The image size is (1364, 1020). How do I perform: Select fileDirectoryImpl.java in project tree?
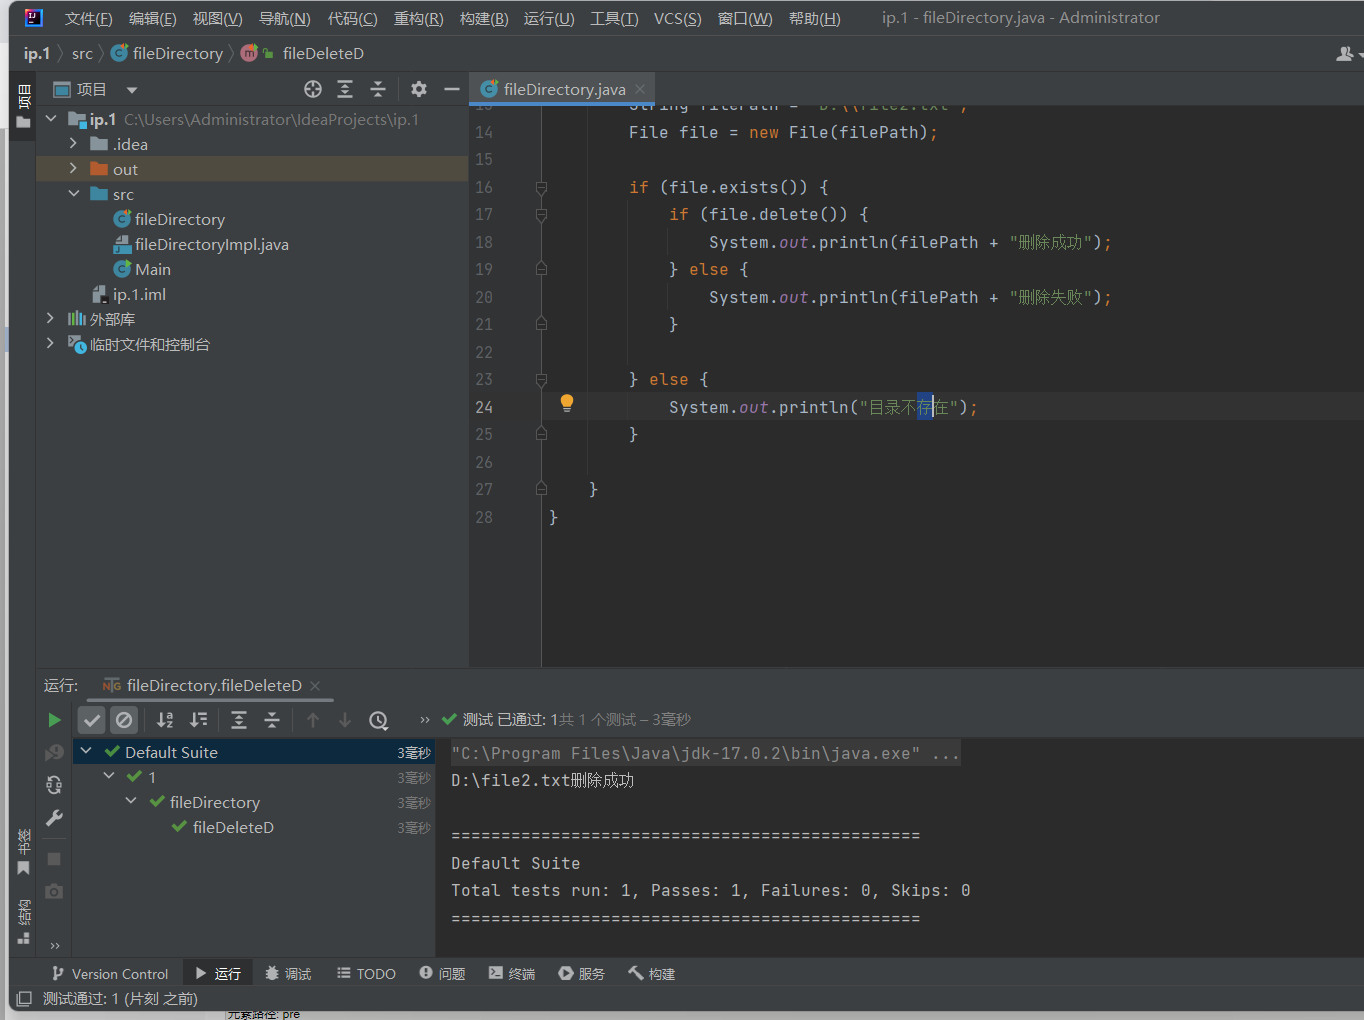(211, 244)
